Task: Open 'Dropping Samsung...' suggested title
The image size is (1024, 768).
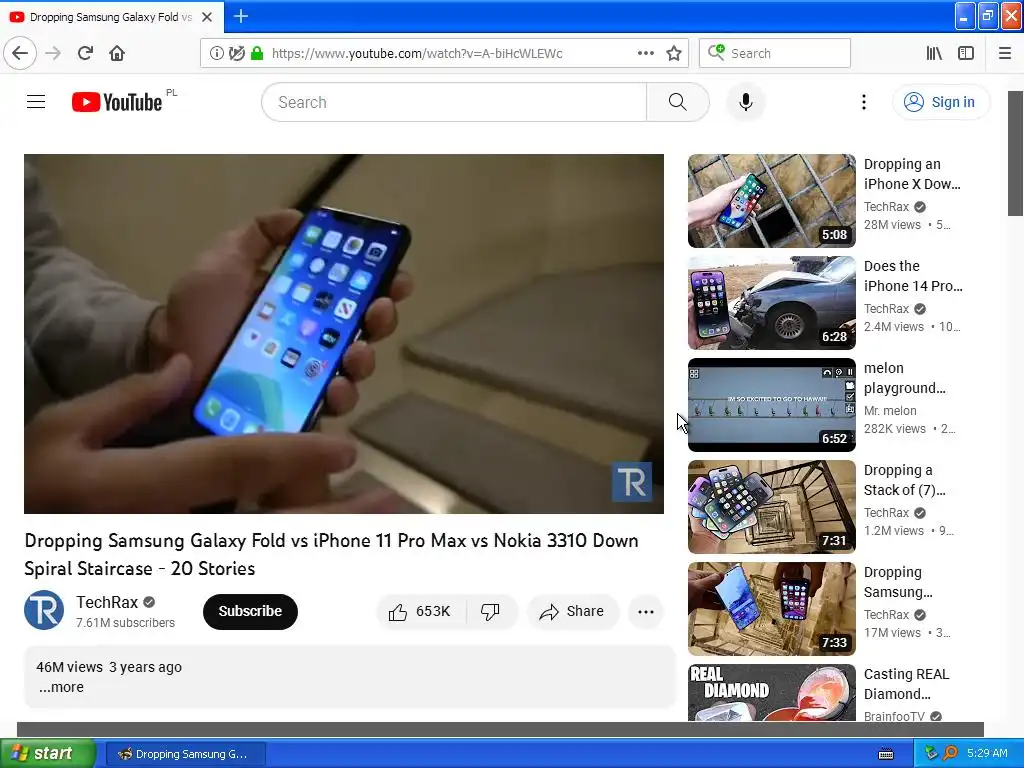Action: [898, 581]
